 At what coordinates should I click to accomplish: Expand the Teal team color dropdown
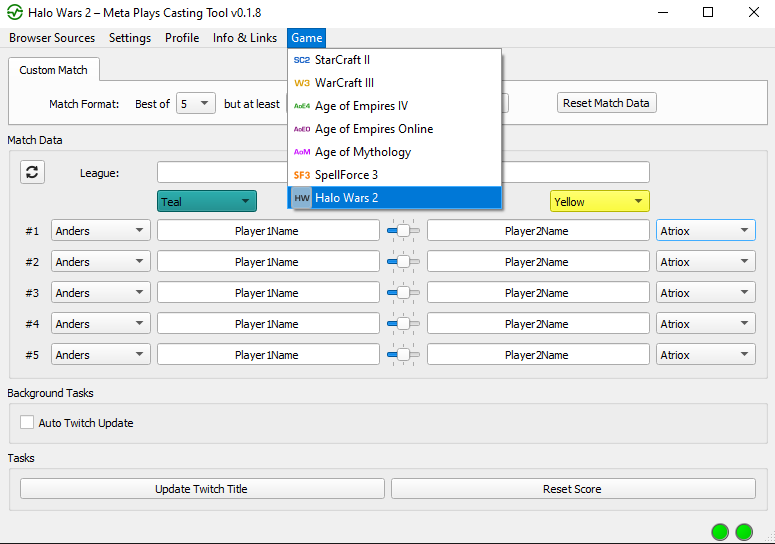(207, 201)
